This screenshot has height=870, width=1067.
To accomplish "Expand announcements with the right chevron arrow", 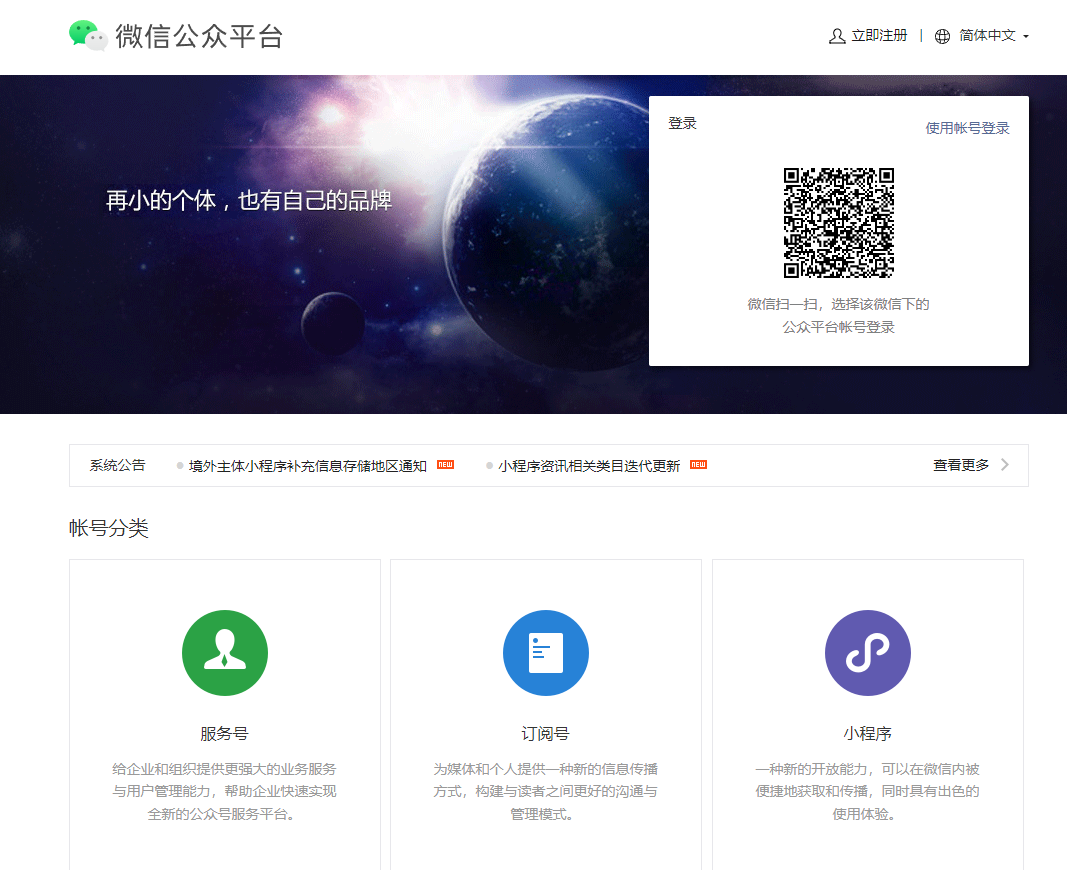I will (1005, 465).
